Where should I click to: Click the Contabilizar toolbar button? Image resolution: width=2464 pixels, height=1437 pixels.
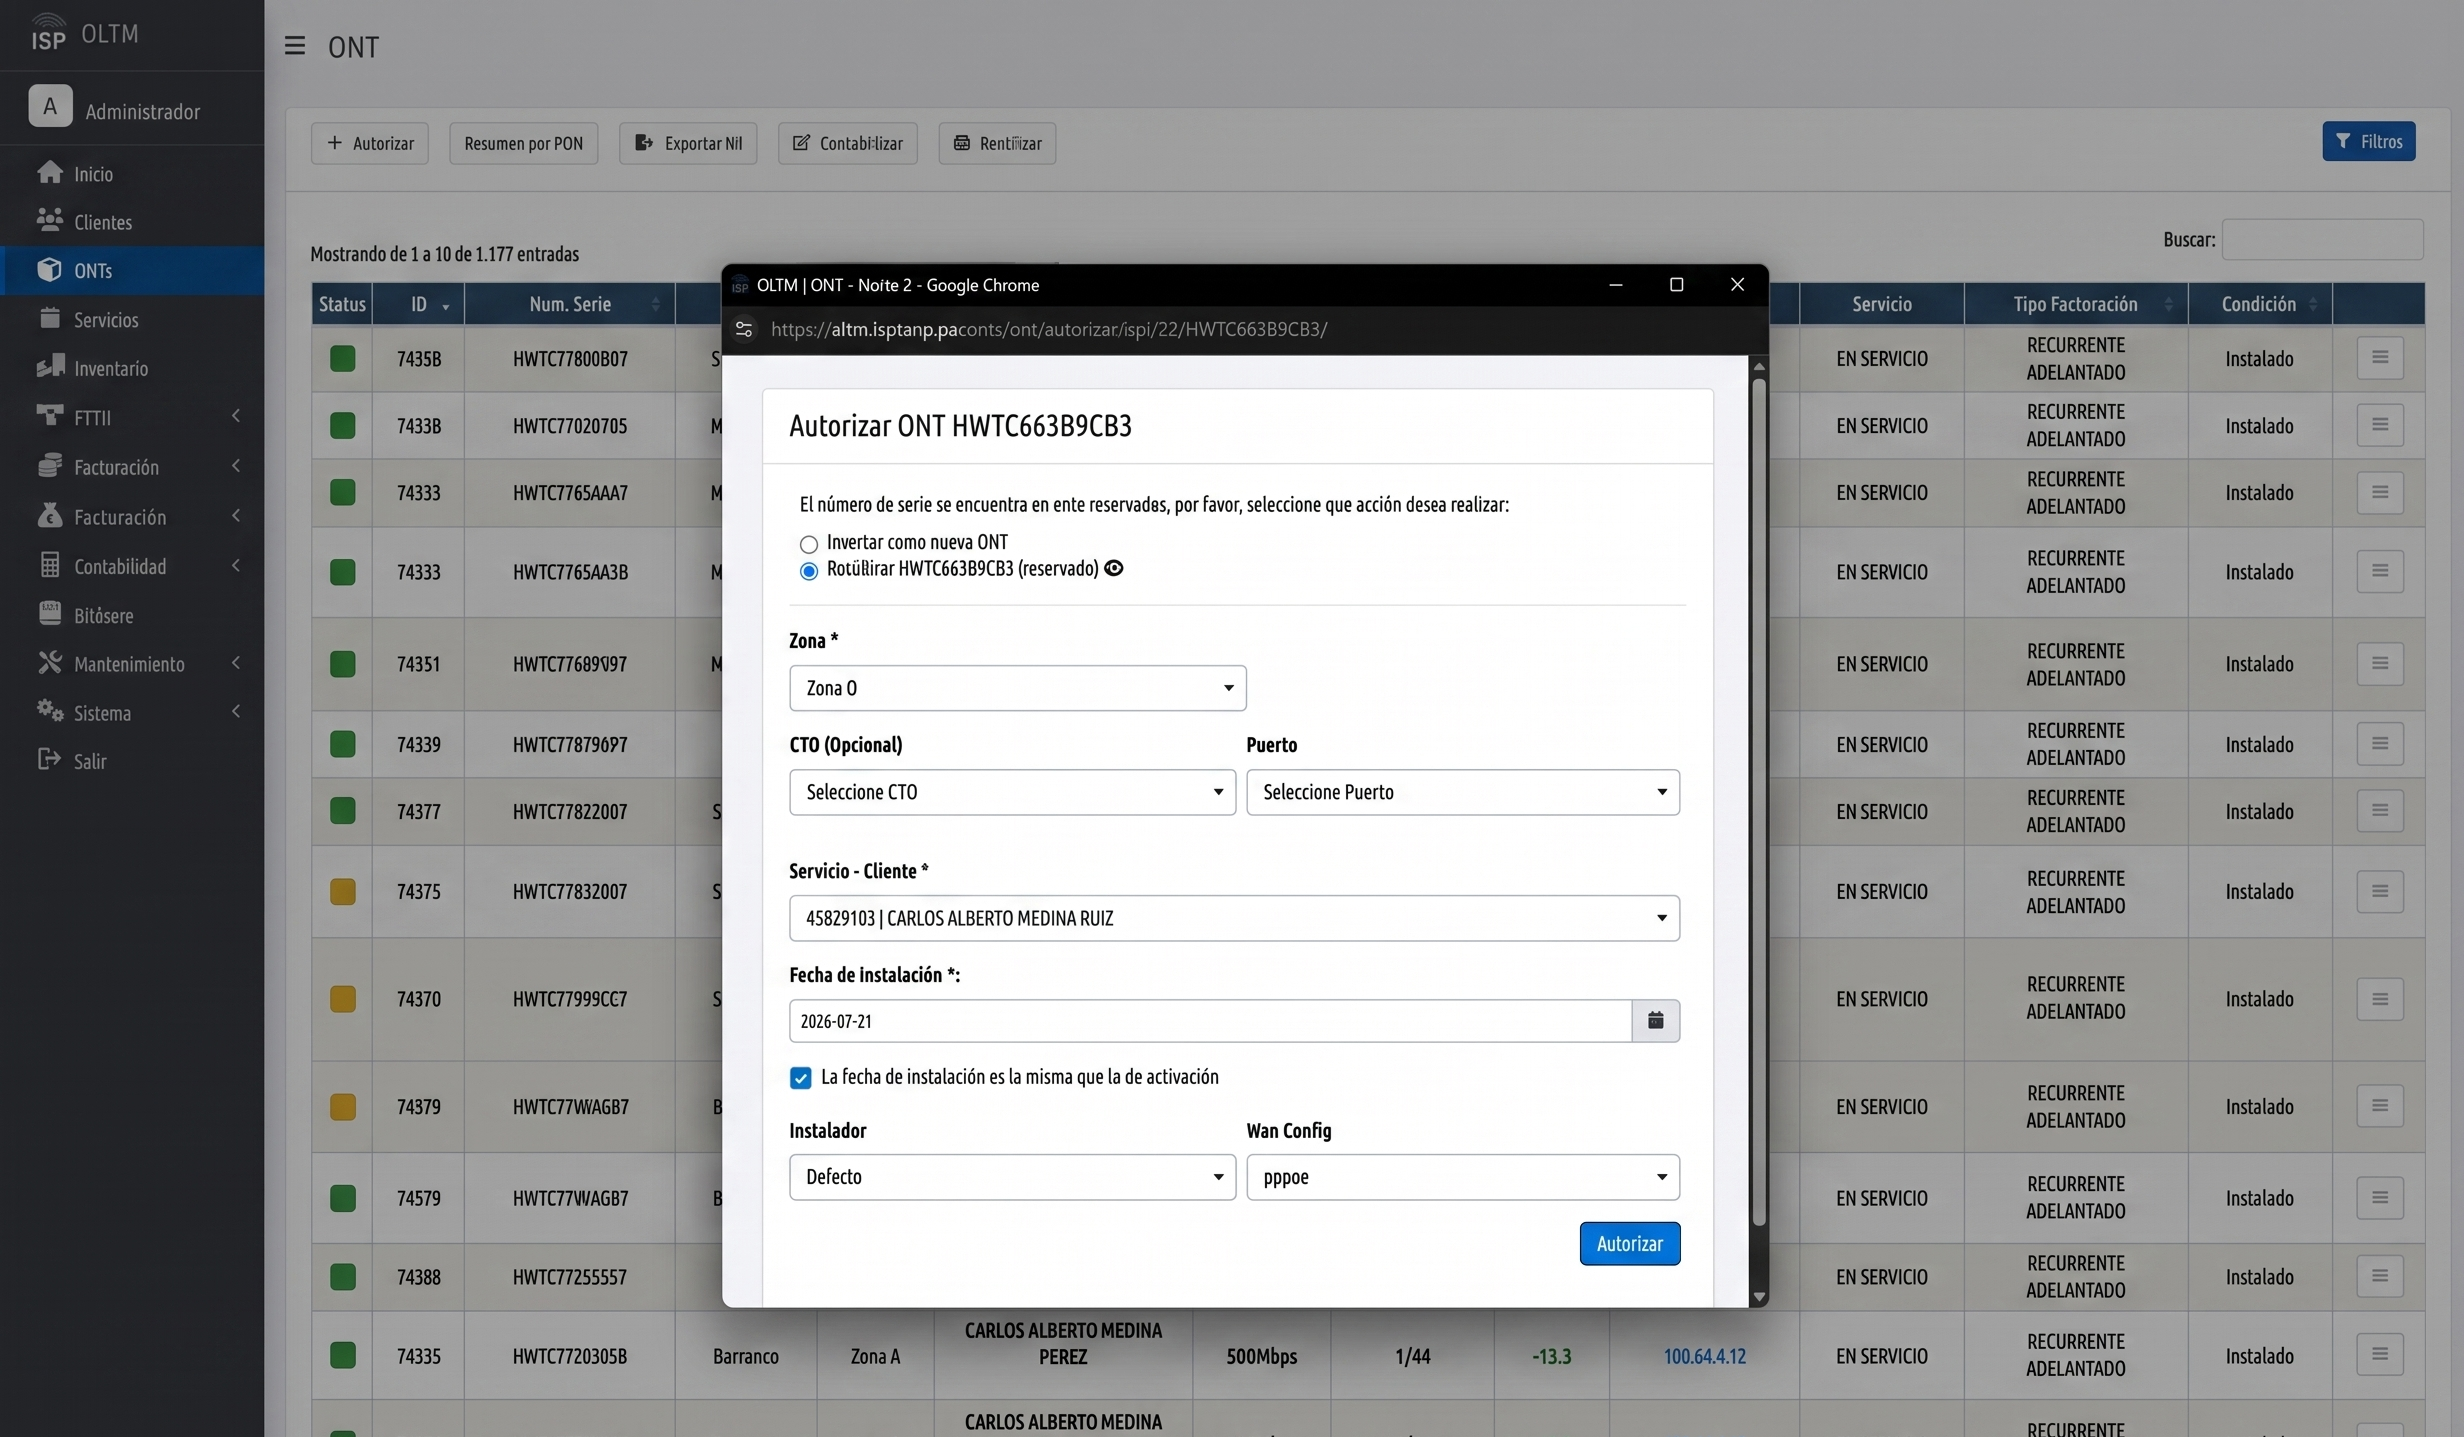pos(847,143)
